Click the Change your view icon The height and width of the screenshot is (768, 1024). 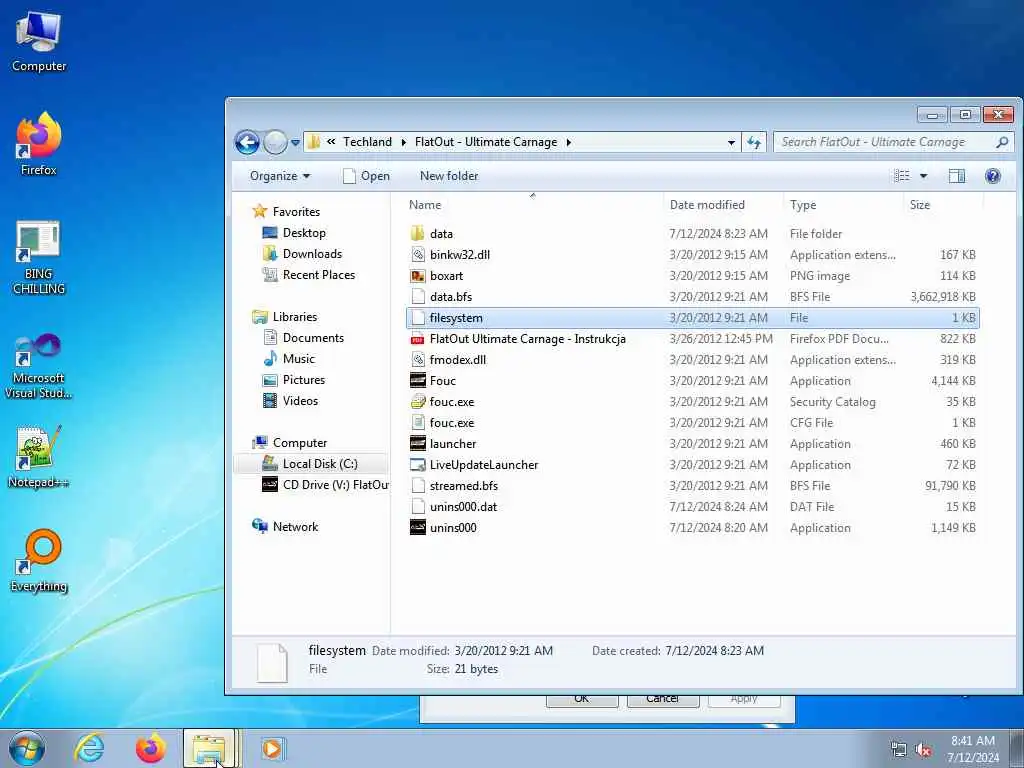902,176
